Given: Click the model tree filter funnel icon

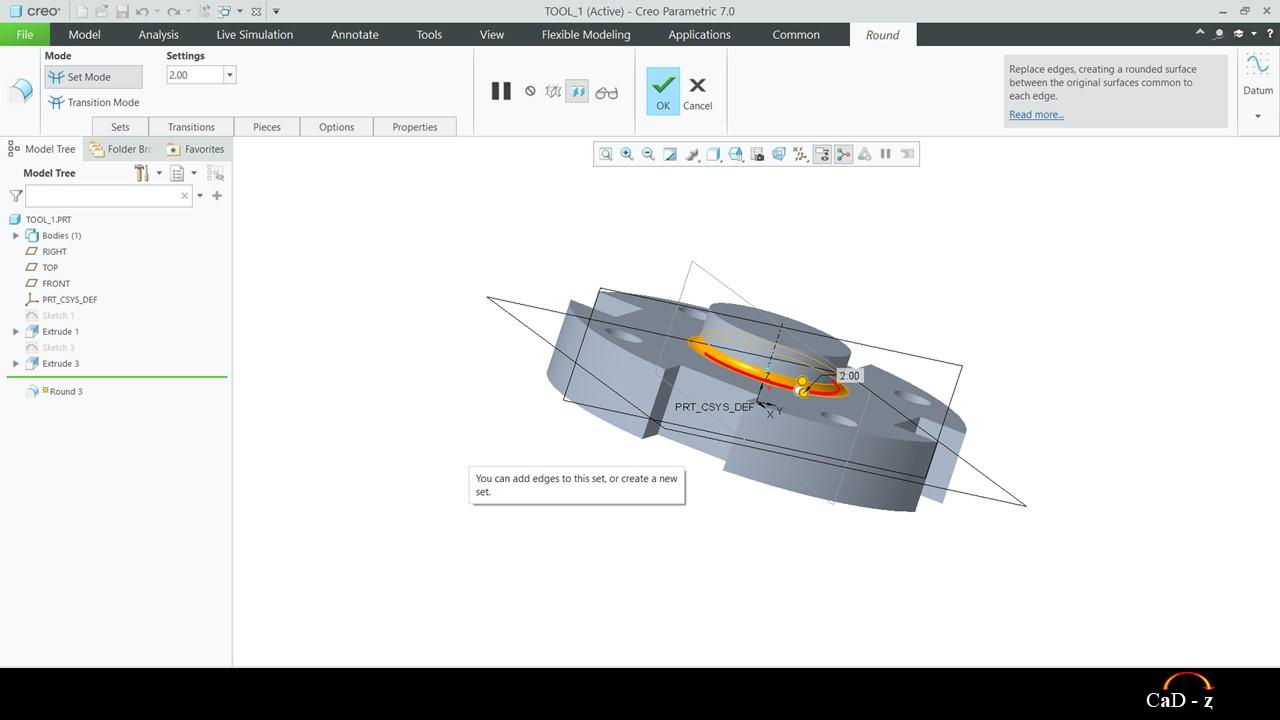Looking at the screenshot, I should point(16,196).
